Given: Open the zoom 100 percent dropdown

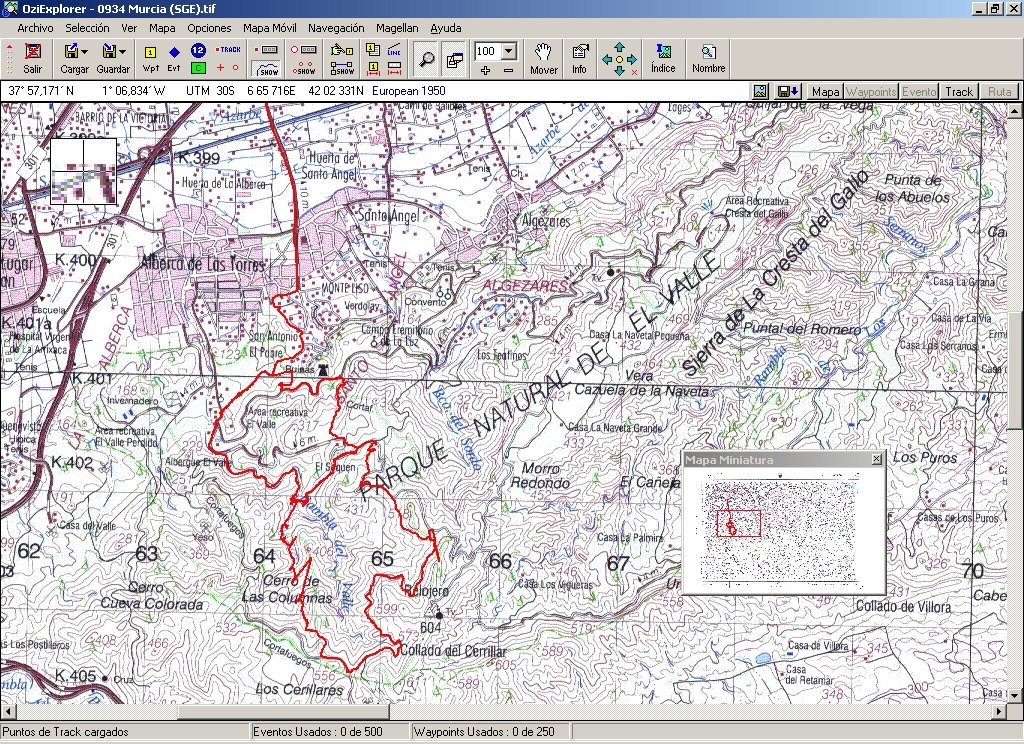Looking at the screenshot, I should coord(509,51).
